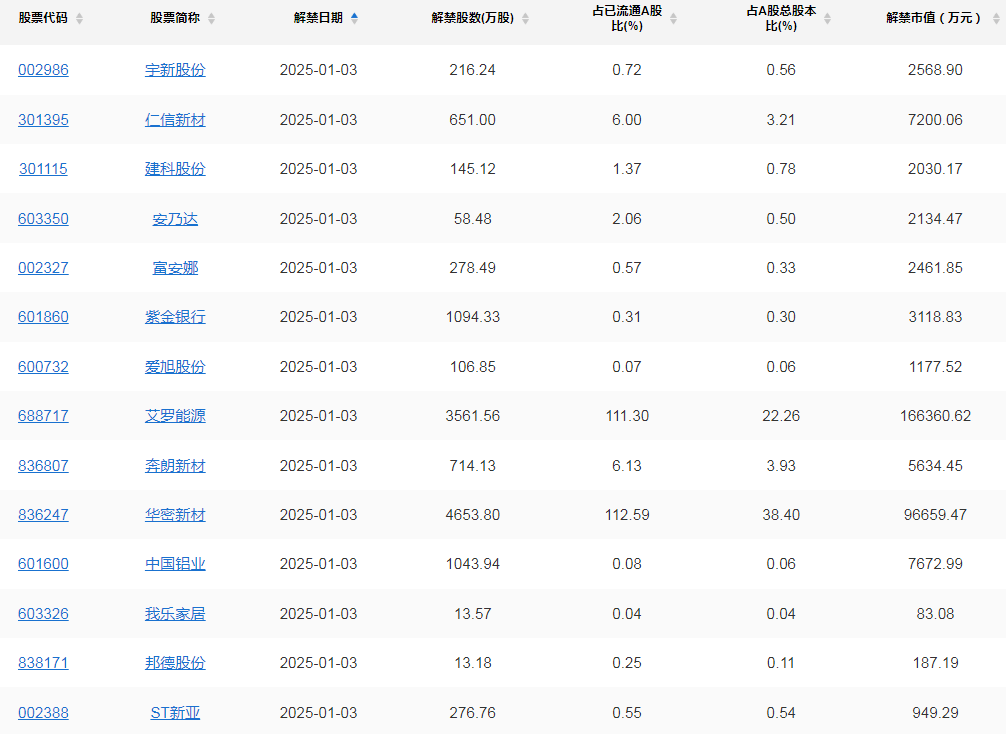Open 邦德股份 stock name link
The width and height of the screenshot is (1006, 734).
tap(175, 663)
